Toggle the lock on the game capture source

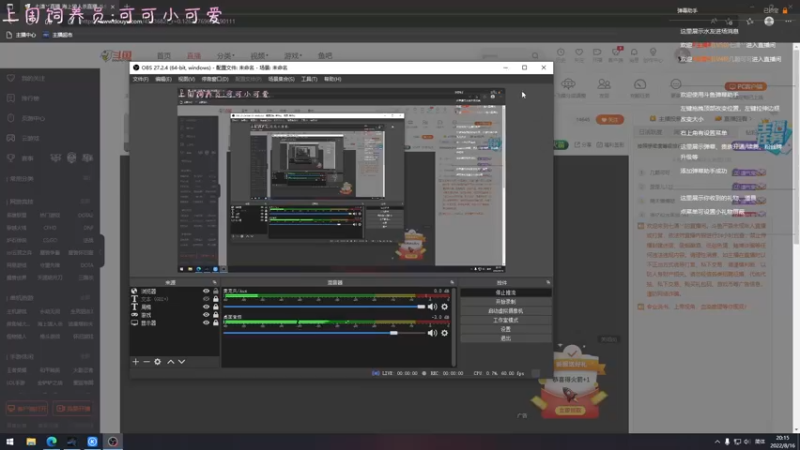click(x=215, y=315)
